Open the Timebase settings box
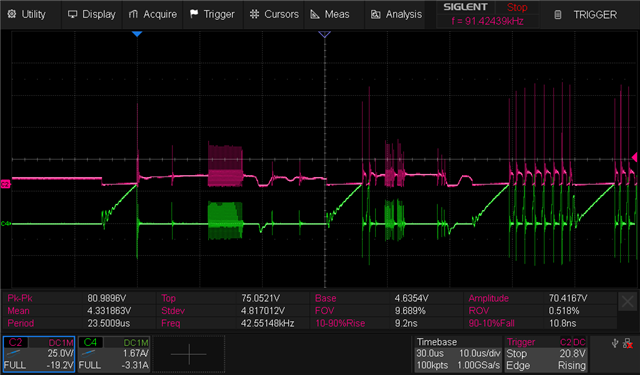The image size is (640, 375). pyautogui.click(x=458, y=354)
